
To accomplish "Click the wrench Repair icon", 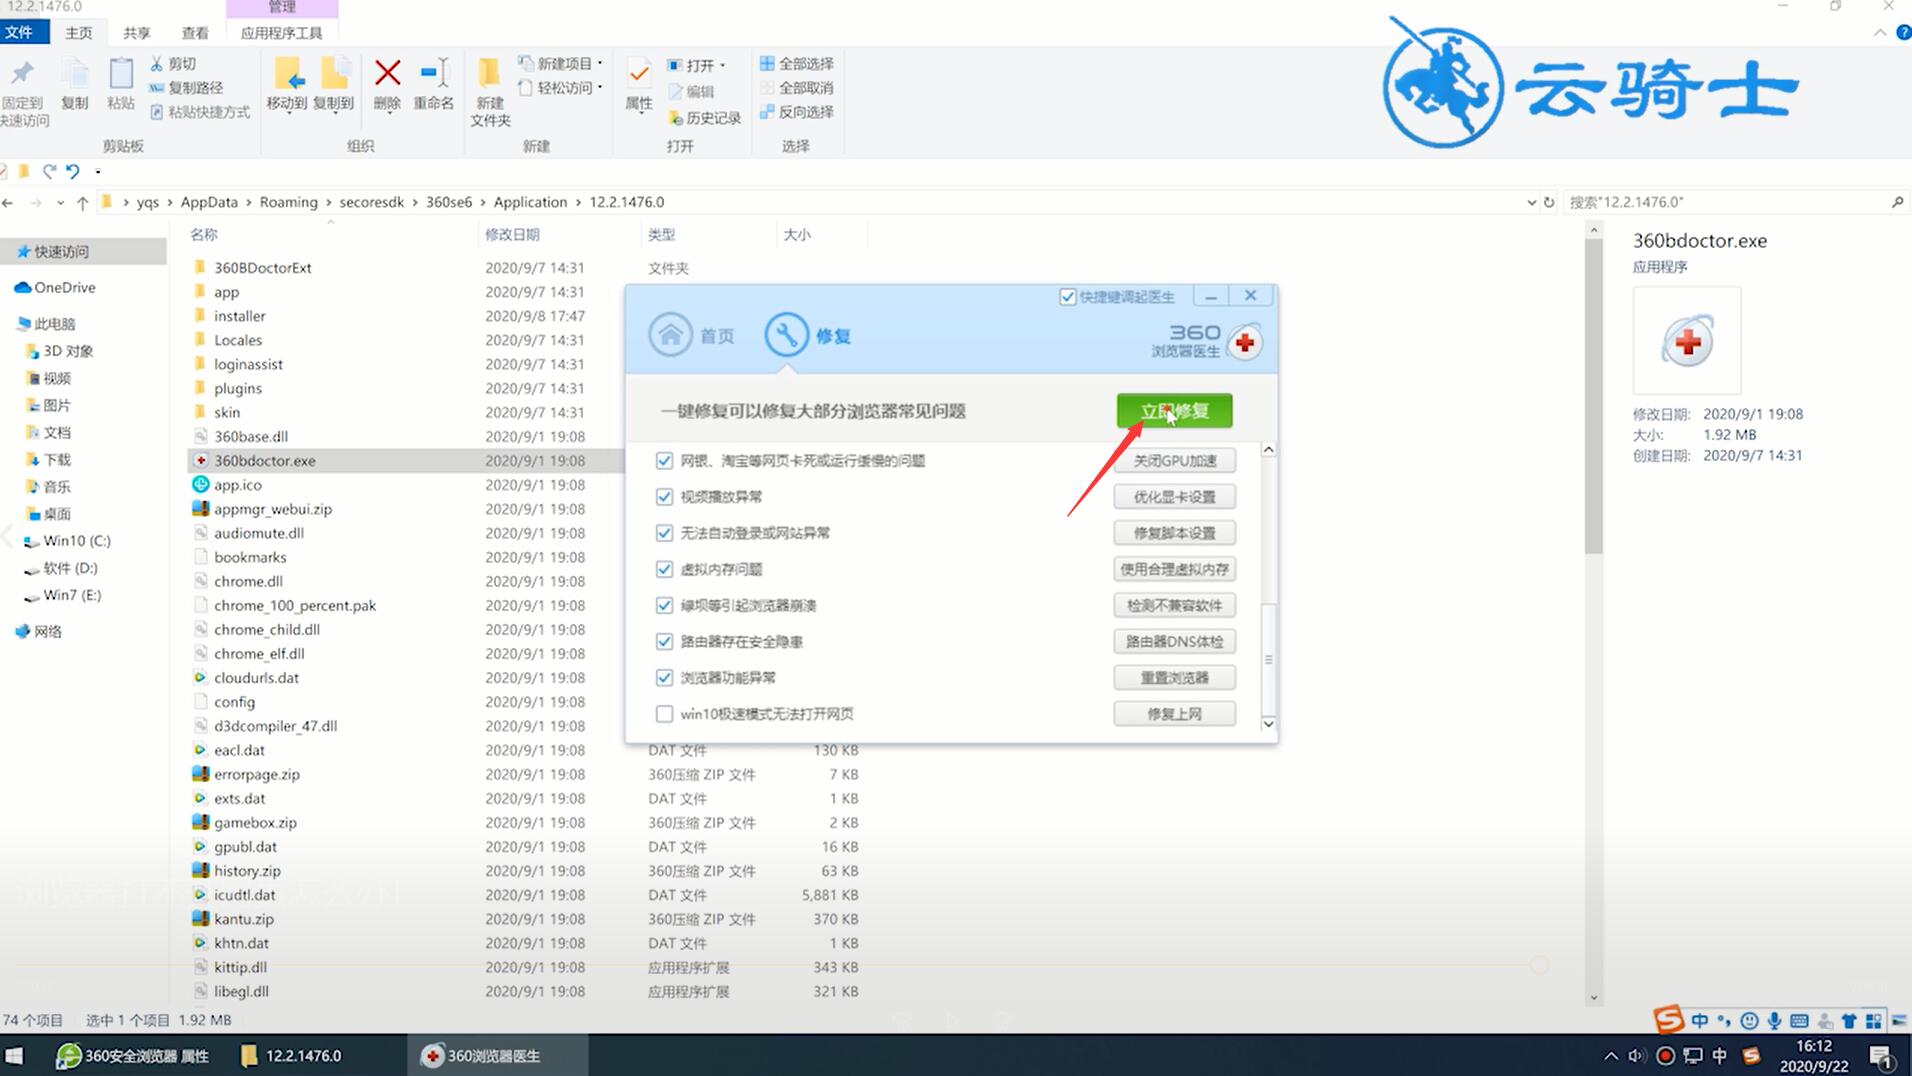I will tap(786, 335).
